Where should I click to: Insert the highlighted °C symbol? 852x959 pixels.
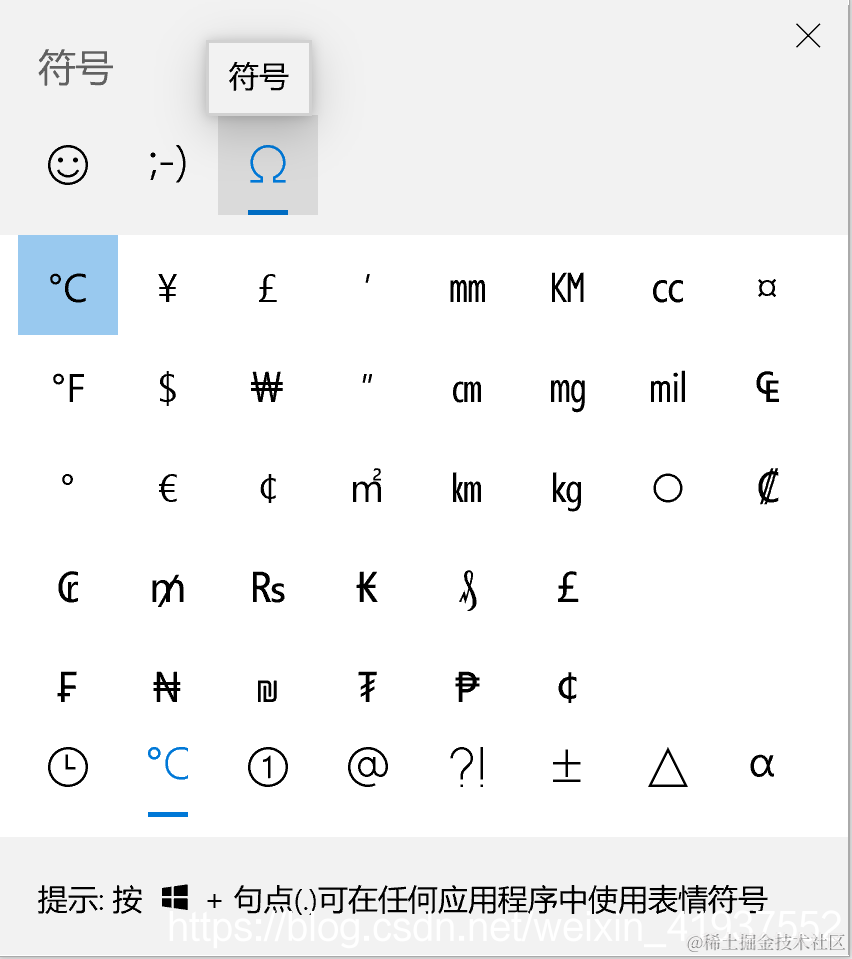(x=68, y=285)
